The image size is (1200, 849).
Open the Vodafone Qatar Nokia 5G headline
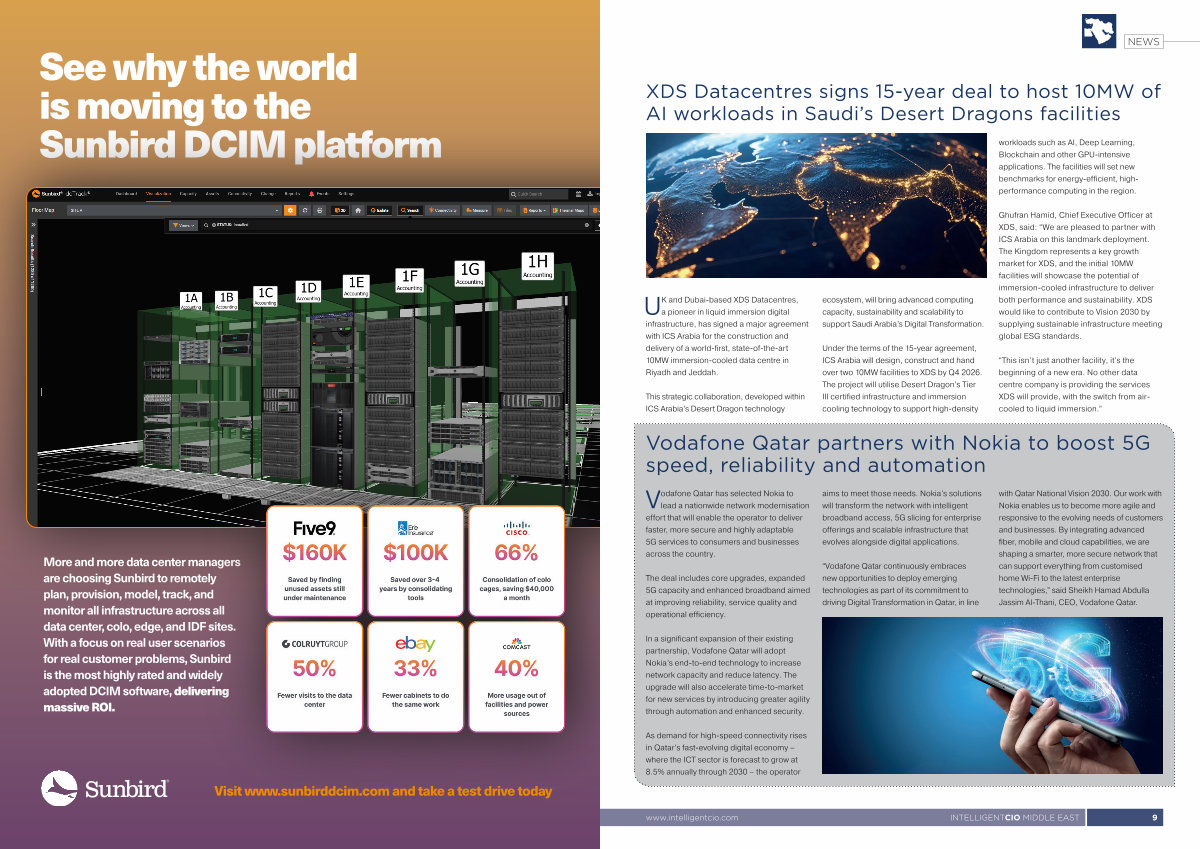[x=898, y=454]
